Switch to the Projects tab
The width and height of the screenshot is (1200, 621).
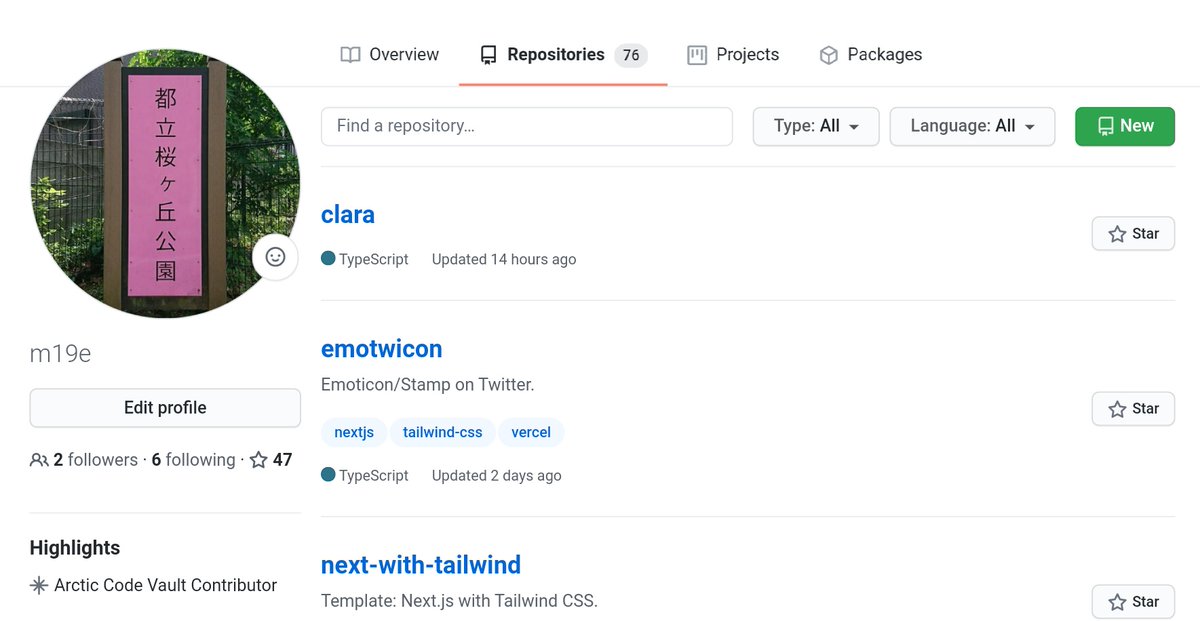click(x=733, y=55)
